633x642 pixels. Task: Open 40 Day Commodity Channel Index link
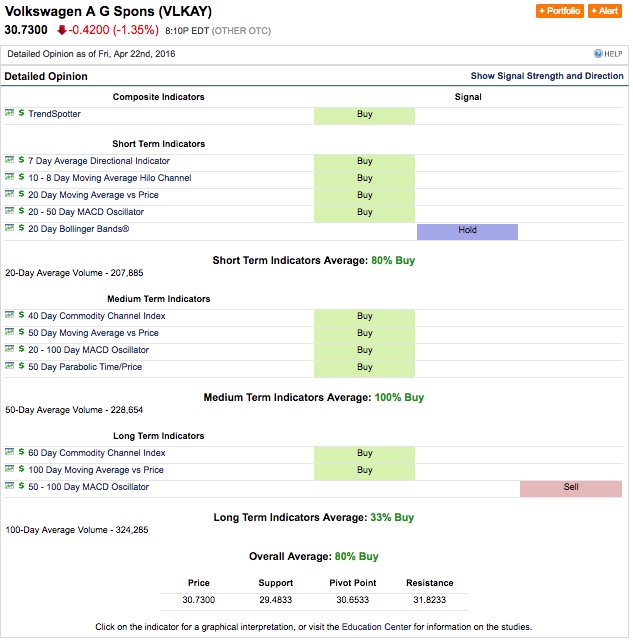pyautogui.click(x=97, y=316)
